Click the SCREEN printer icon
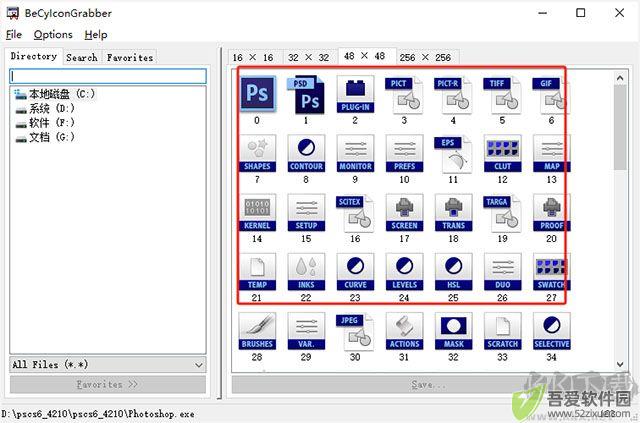 [404, 213]
